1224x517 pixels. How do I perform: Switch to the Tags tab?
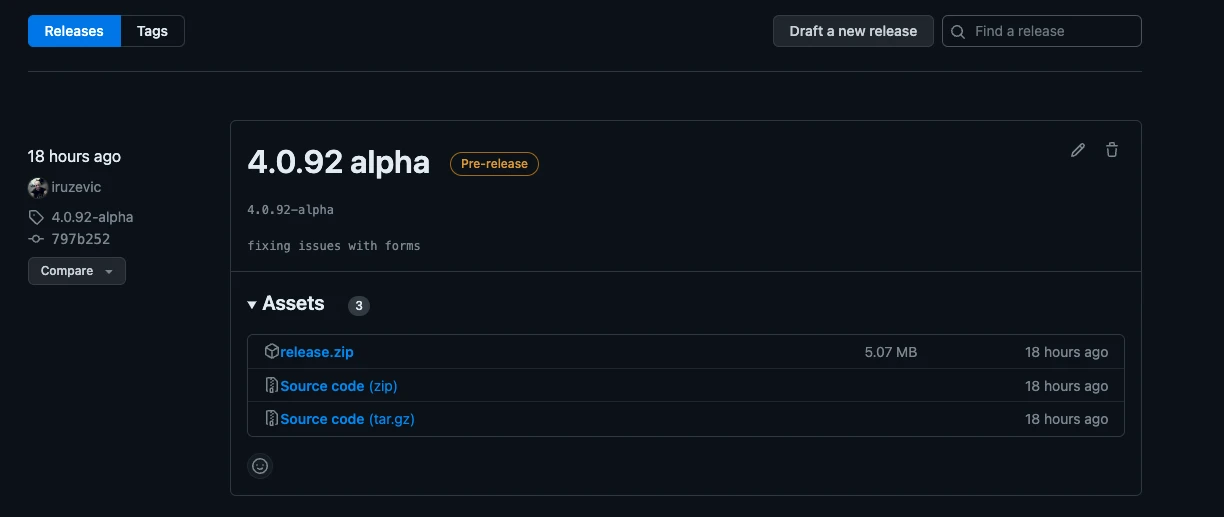click(x=152, y=31)
